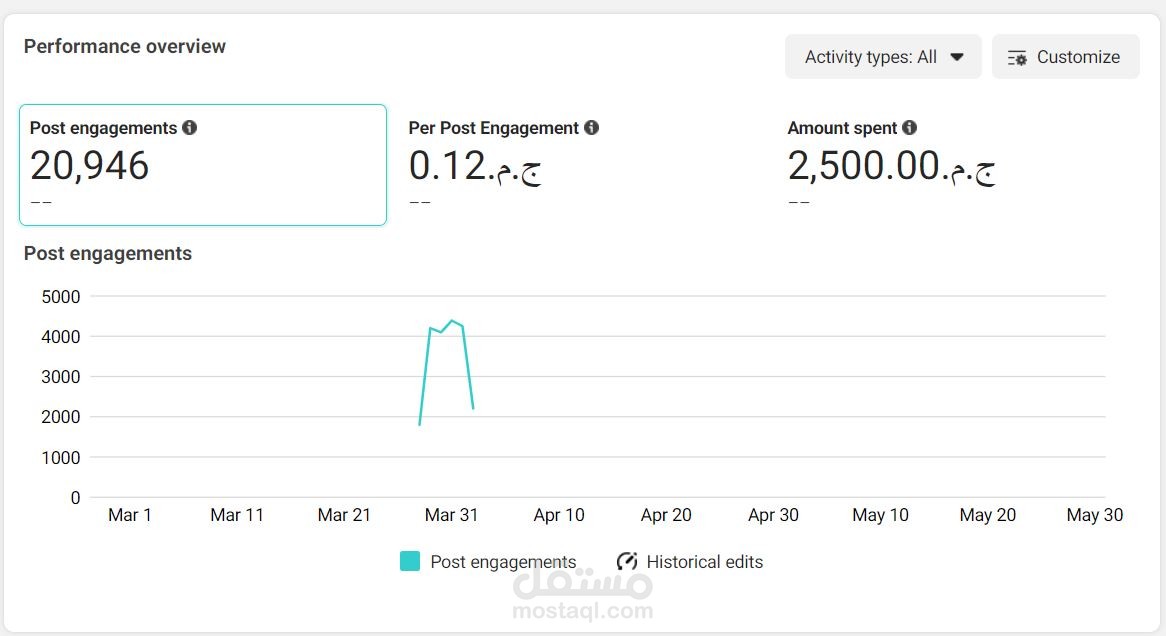Click the Mar 31 x-axis label
1166x636 pixels.
(x=451, y=515)
